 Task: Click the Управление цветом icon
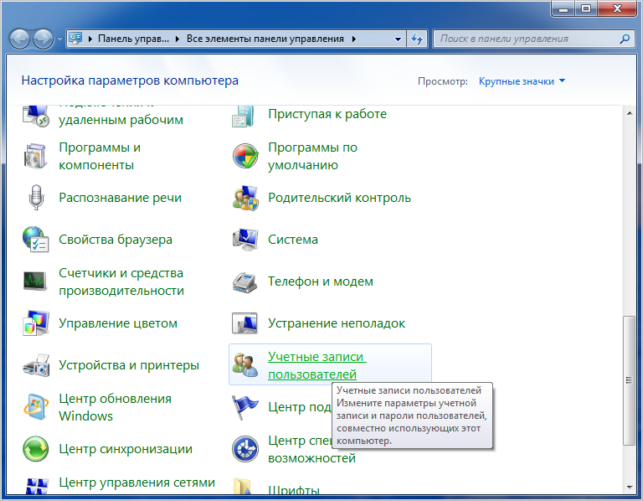(x=36, y=323)
